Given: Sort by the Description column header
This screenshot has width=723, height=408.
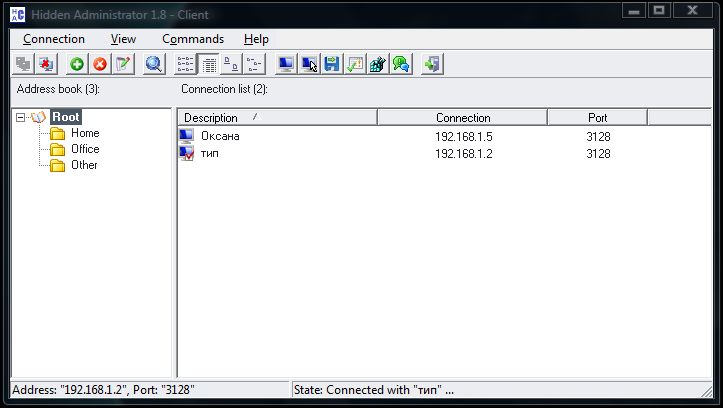Looking at the screenshot, I should (278, 118).
